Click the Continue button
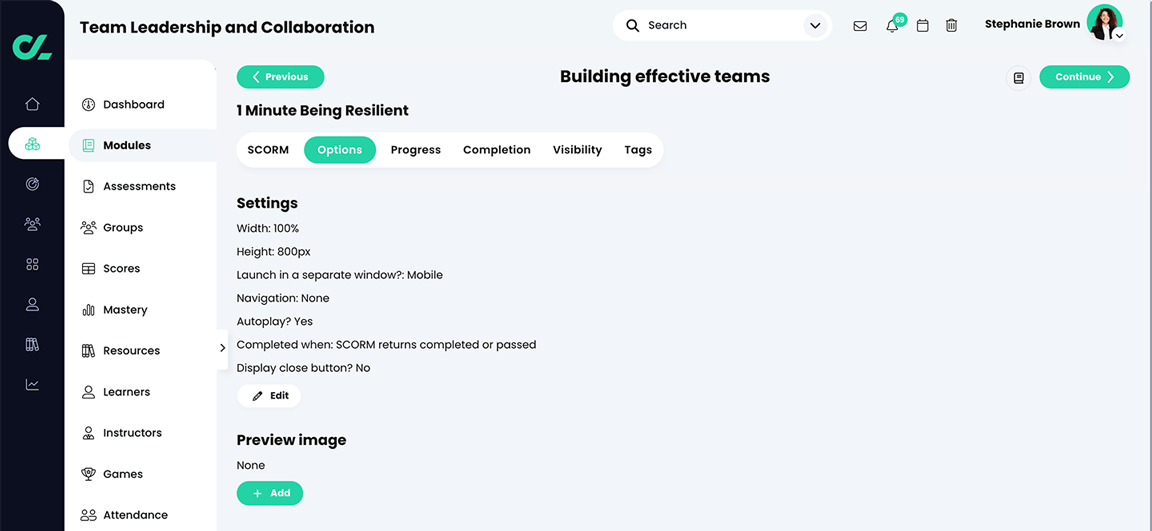This screenshot has height=531, width=1152. tap(1084, 77)
